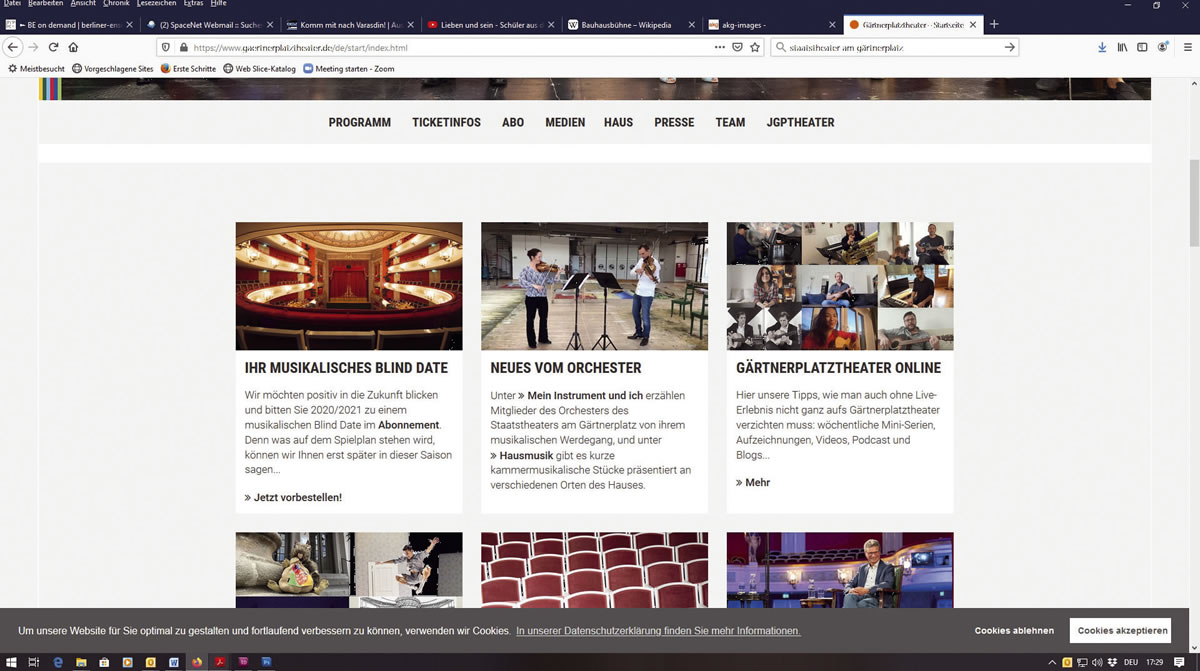Open MEDIEN in the site navigation
The image size is (1200, 671).
click(565, 122)
